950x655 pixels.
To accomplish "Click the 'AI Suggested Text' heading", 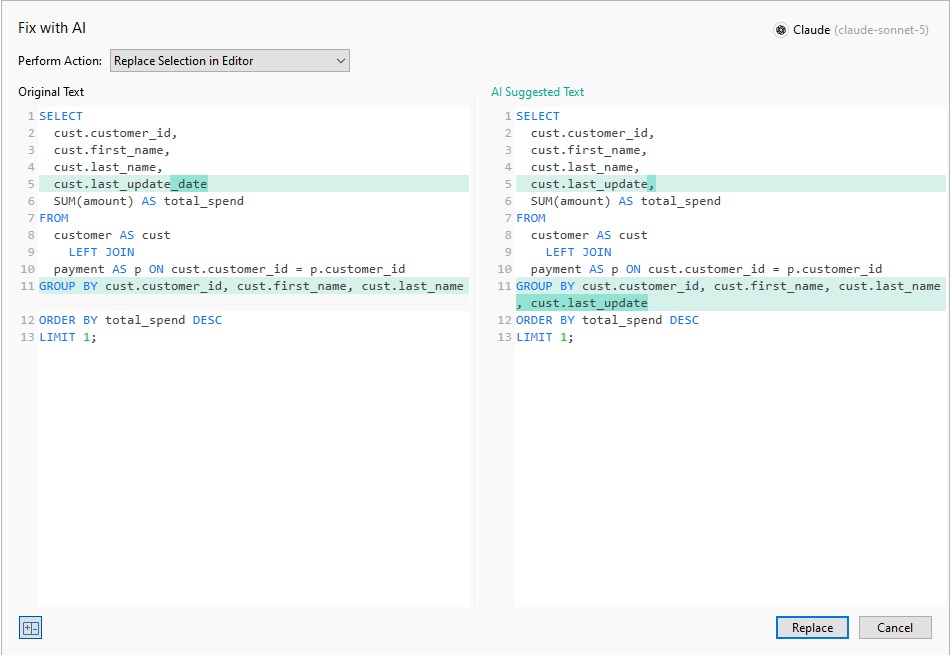I will pyautogui.click(x=537, y=92).
